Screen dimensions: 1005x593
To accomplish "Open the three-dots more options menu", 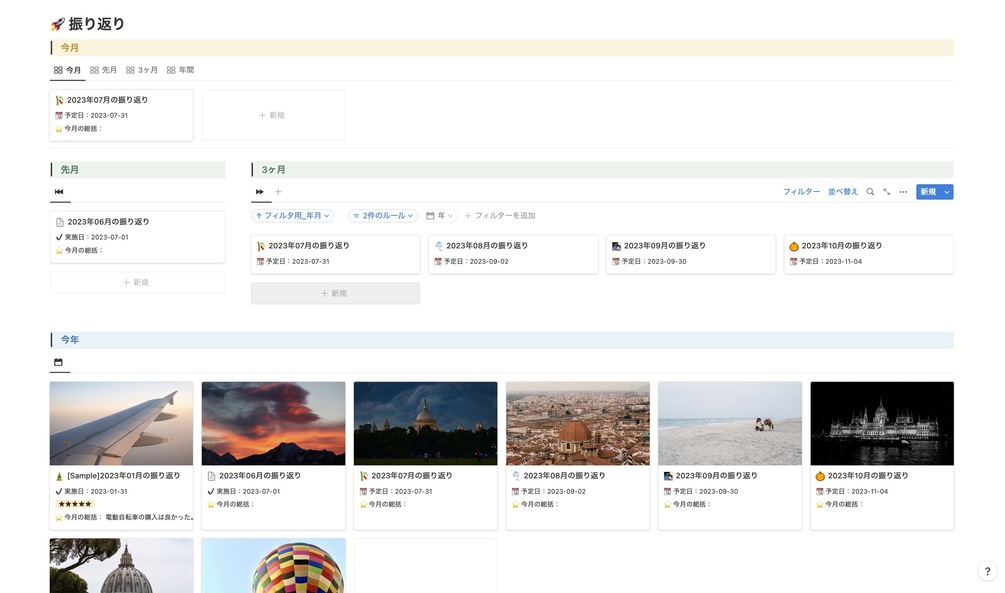I will tap(903, 192).
